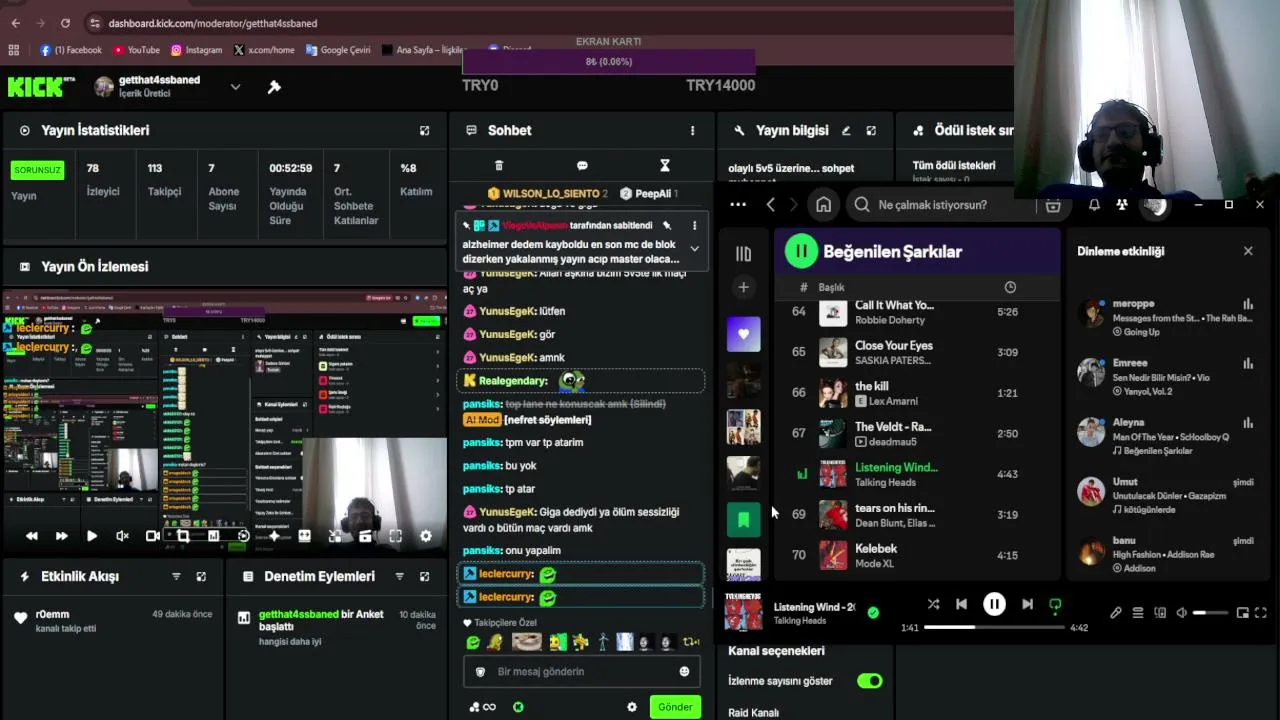
Task: Toggle Spotify repeat mode
Action: click(1054, 604)
